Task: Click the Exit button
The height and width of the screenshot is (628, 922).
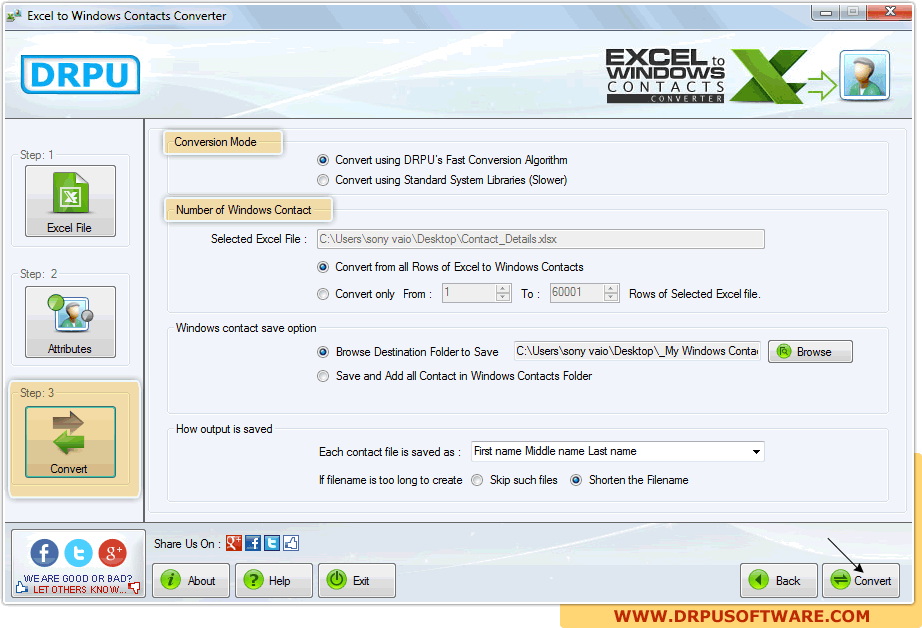Action: coord(356,580)
